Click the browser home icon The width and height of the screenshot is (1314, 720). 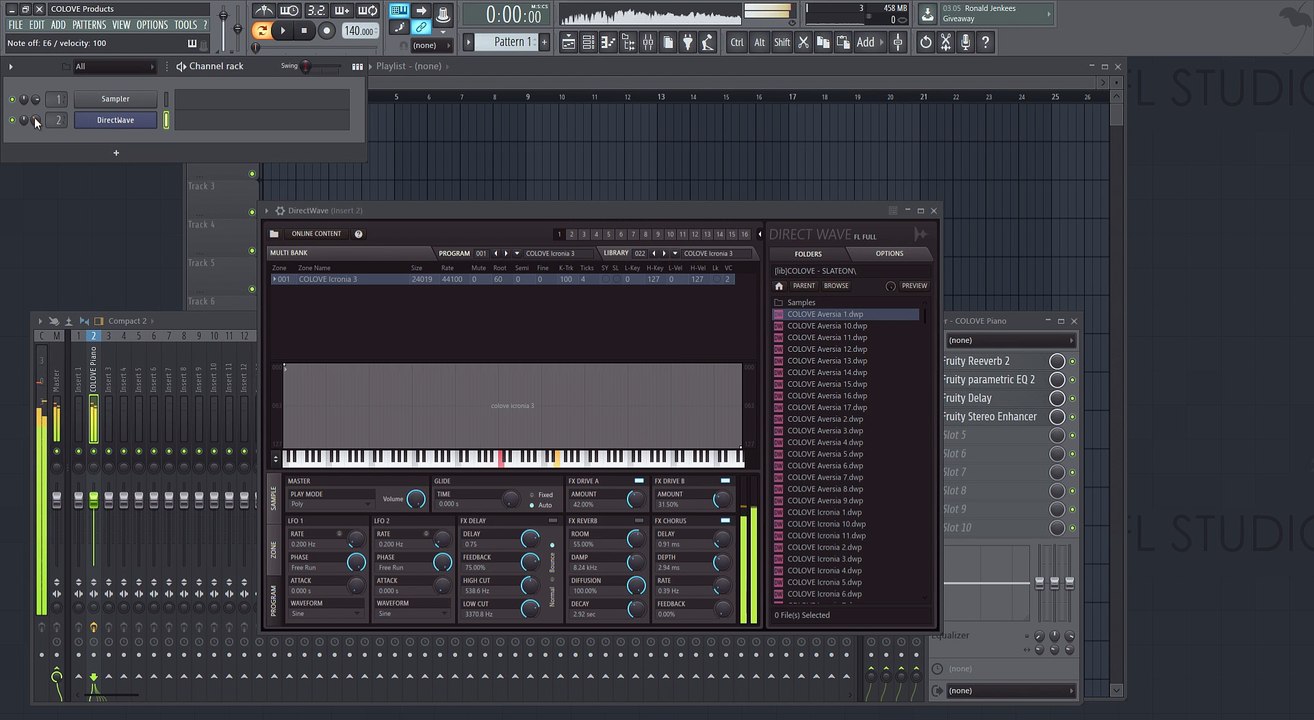pos(779,286)
